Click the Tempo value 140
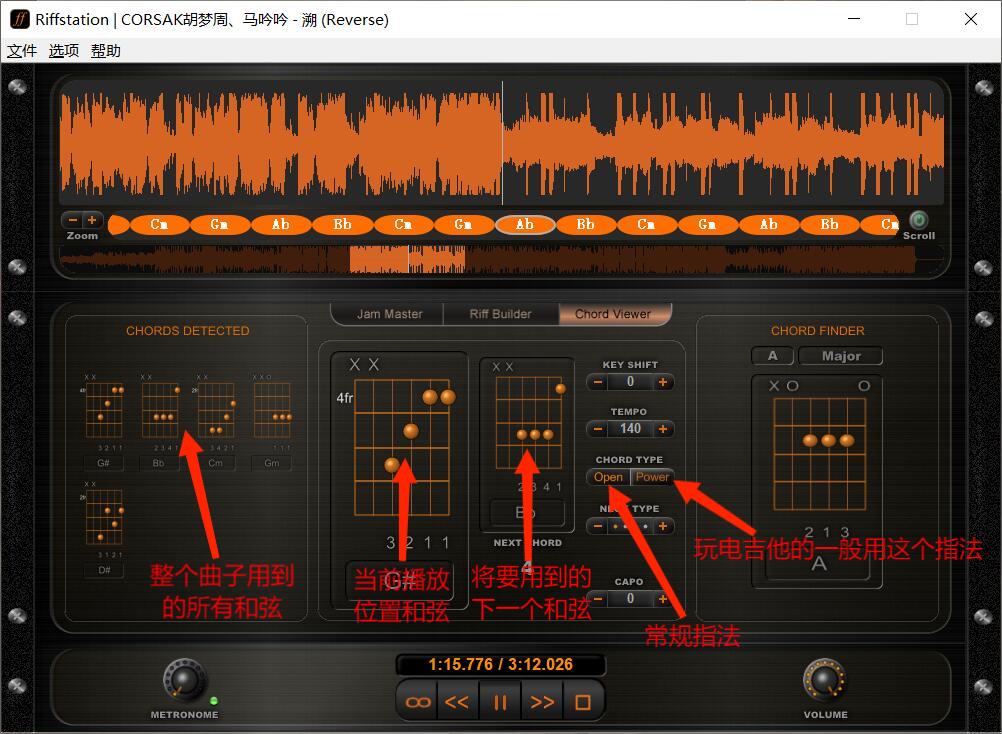The height and width of the screenshot is (734, 1002). pyautogui.click(x=630, y=429)
